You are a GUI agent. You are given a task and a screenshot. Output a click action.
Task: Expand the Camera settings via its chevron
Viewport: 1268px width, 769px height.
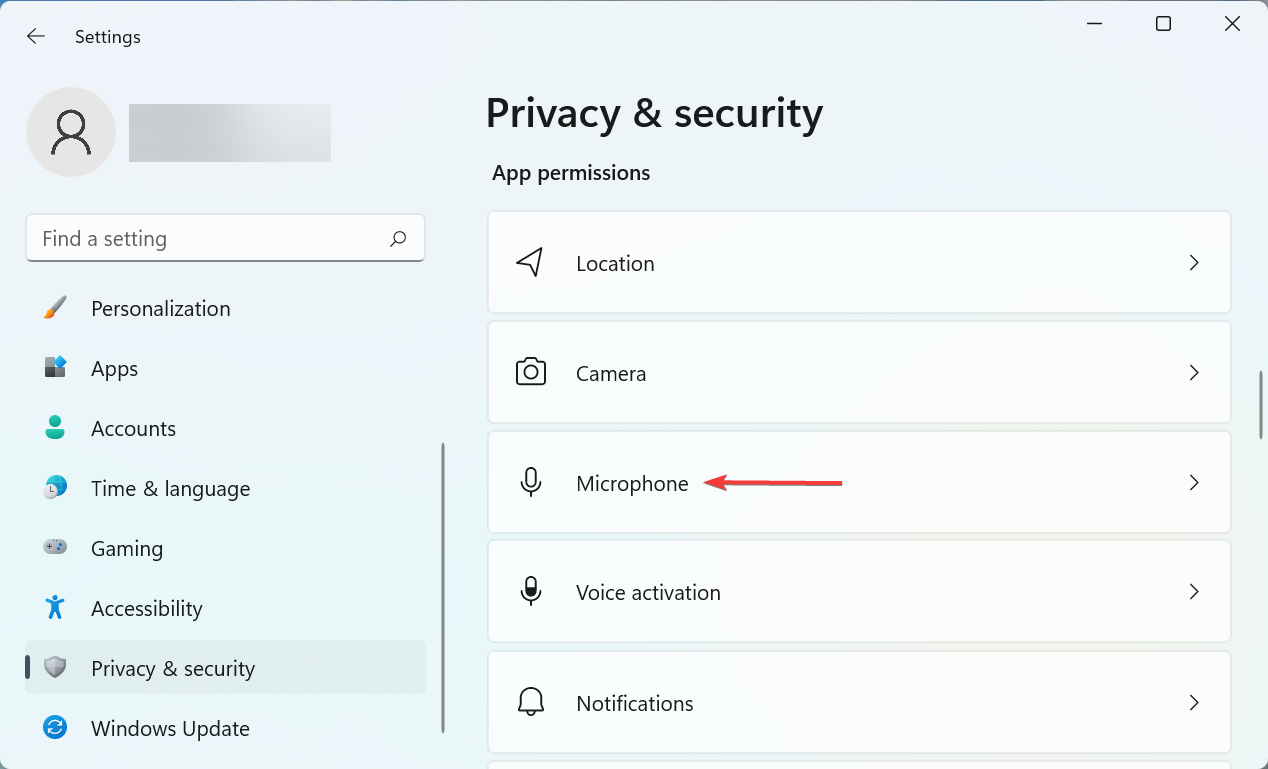coord(1194,372)
